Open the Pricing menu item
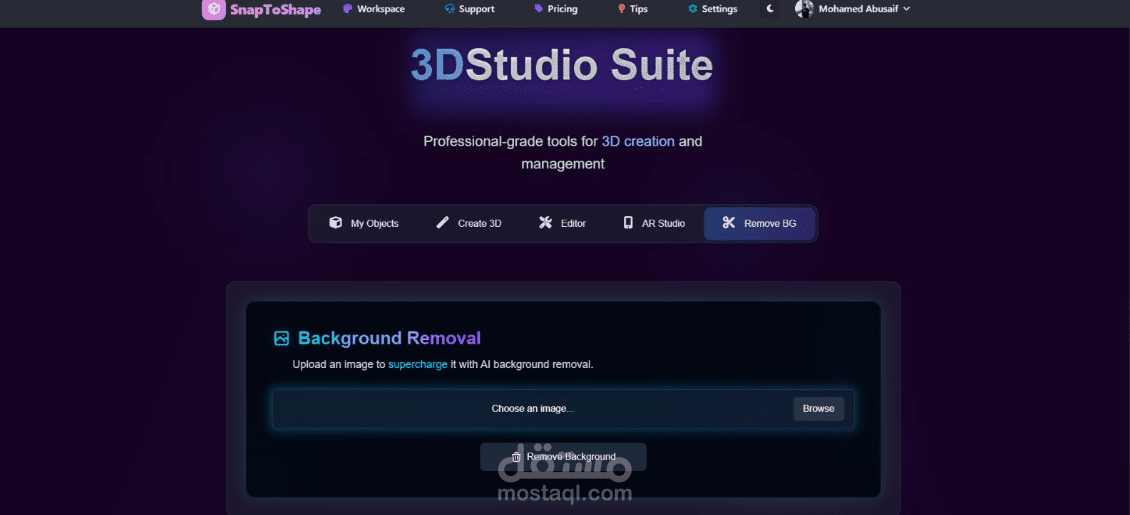This screenshot has width=1130, height=515. click(562, 9)
